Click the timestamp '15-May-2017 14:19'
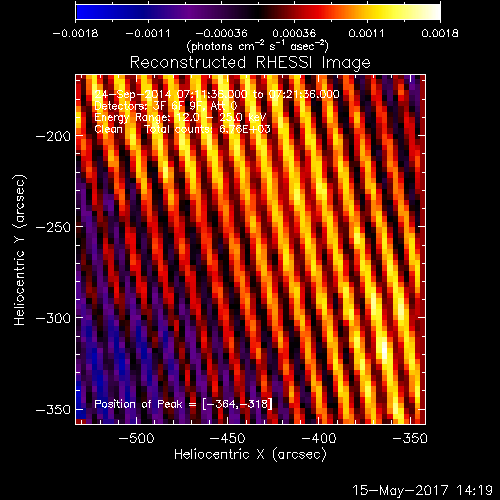This screenshot has width=500, height=500. pyautogui.click(x=422, y=490)
